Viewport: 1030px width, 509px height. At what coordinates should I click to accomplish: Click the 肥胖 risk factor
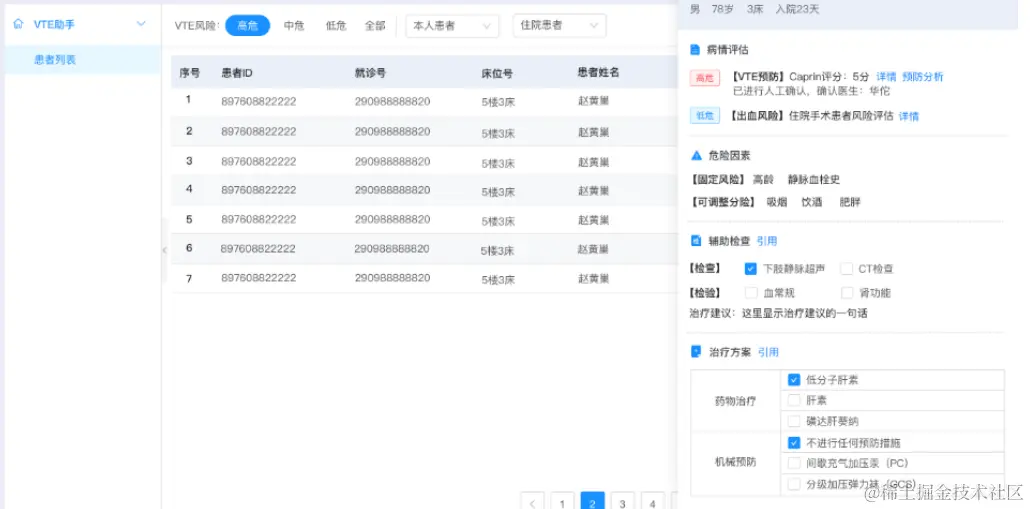click(x=850, y=202)
